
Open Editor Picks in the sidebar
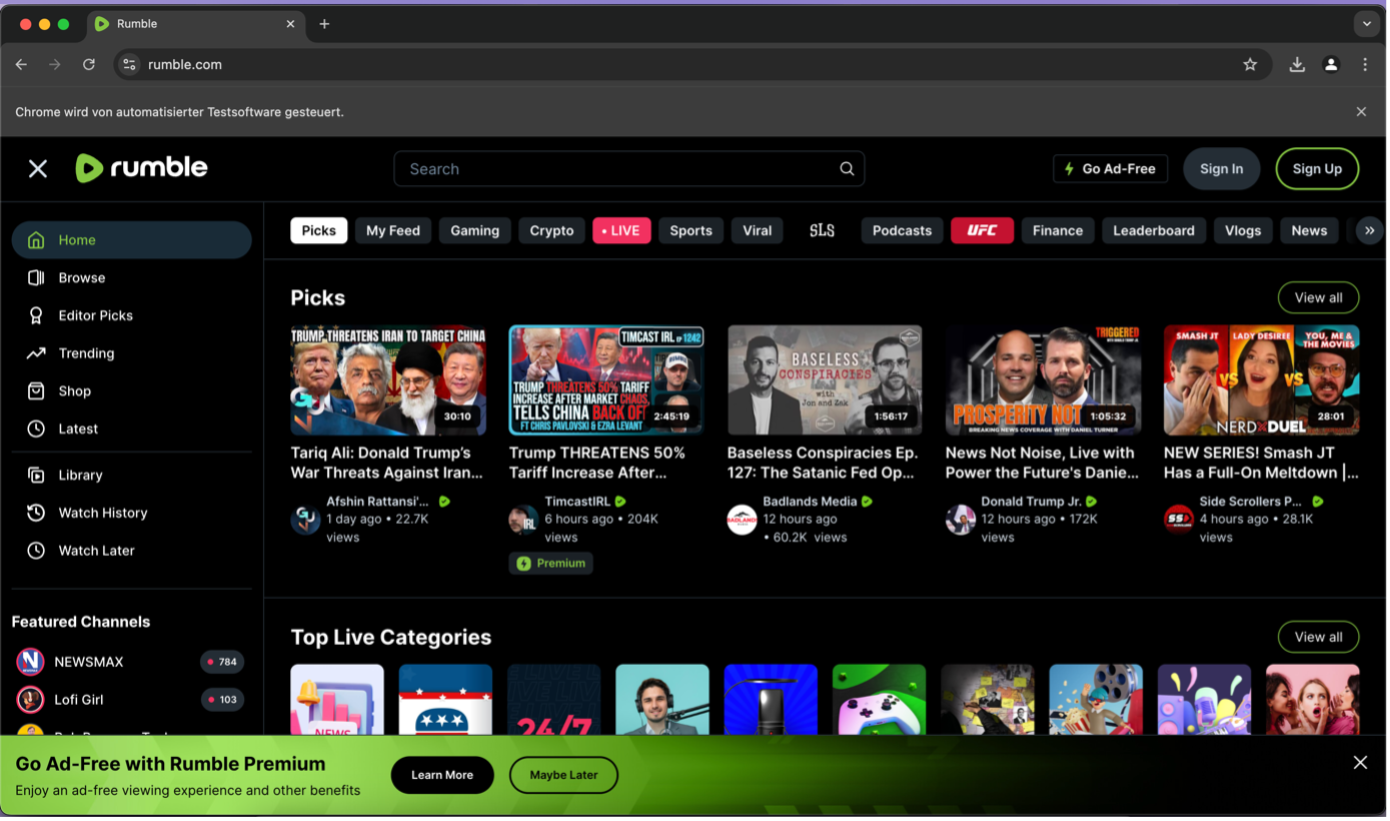132,316
